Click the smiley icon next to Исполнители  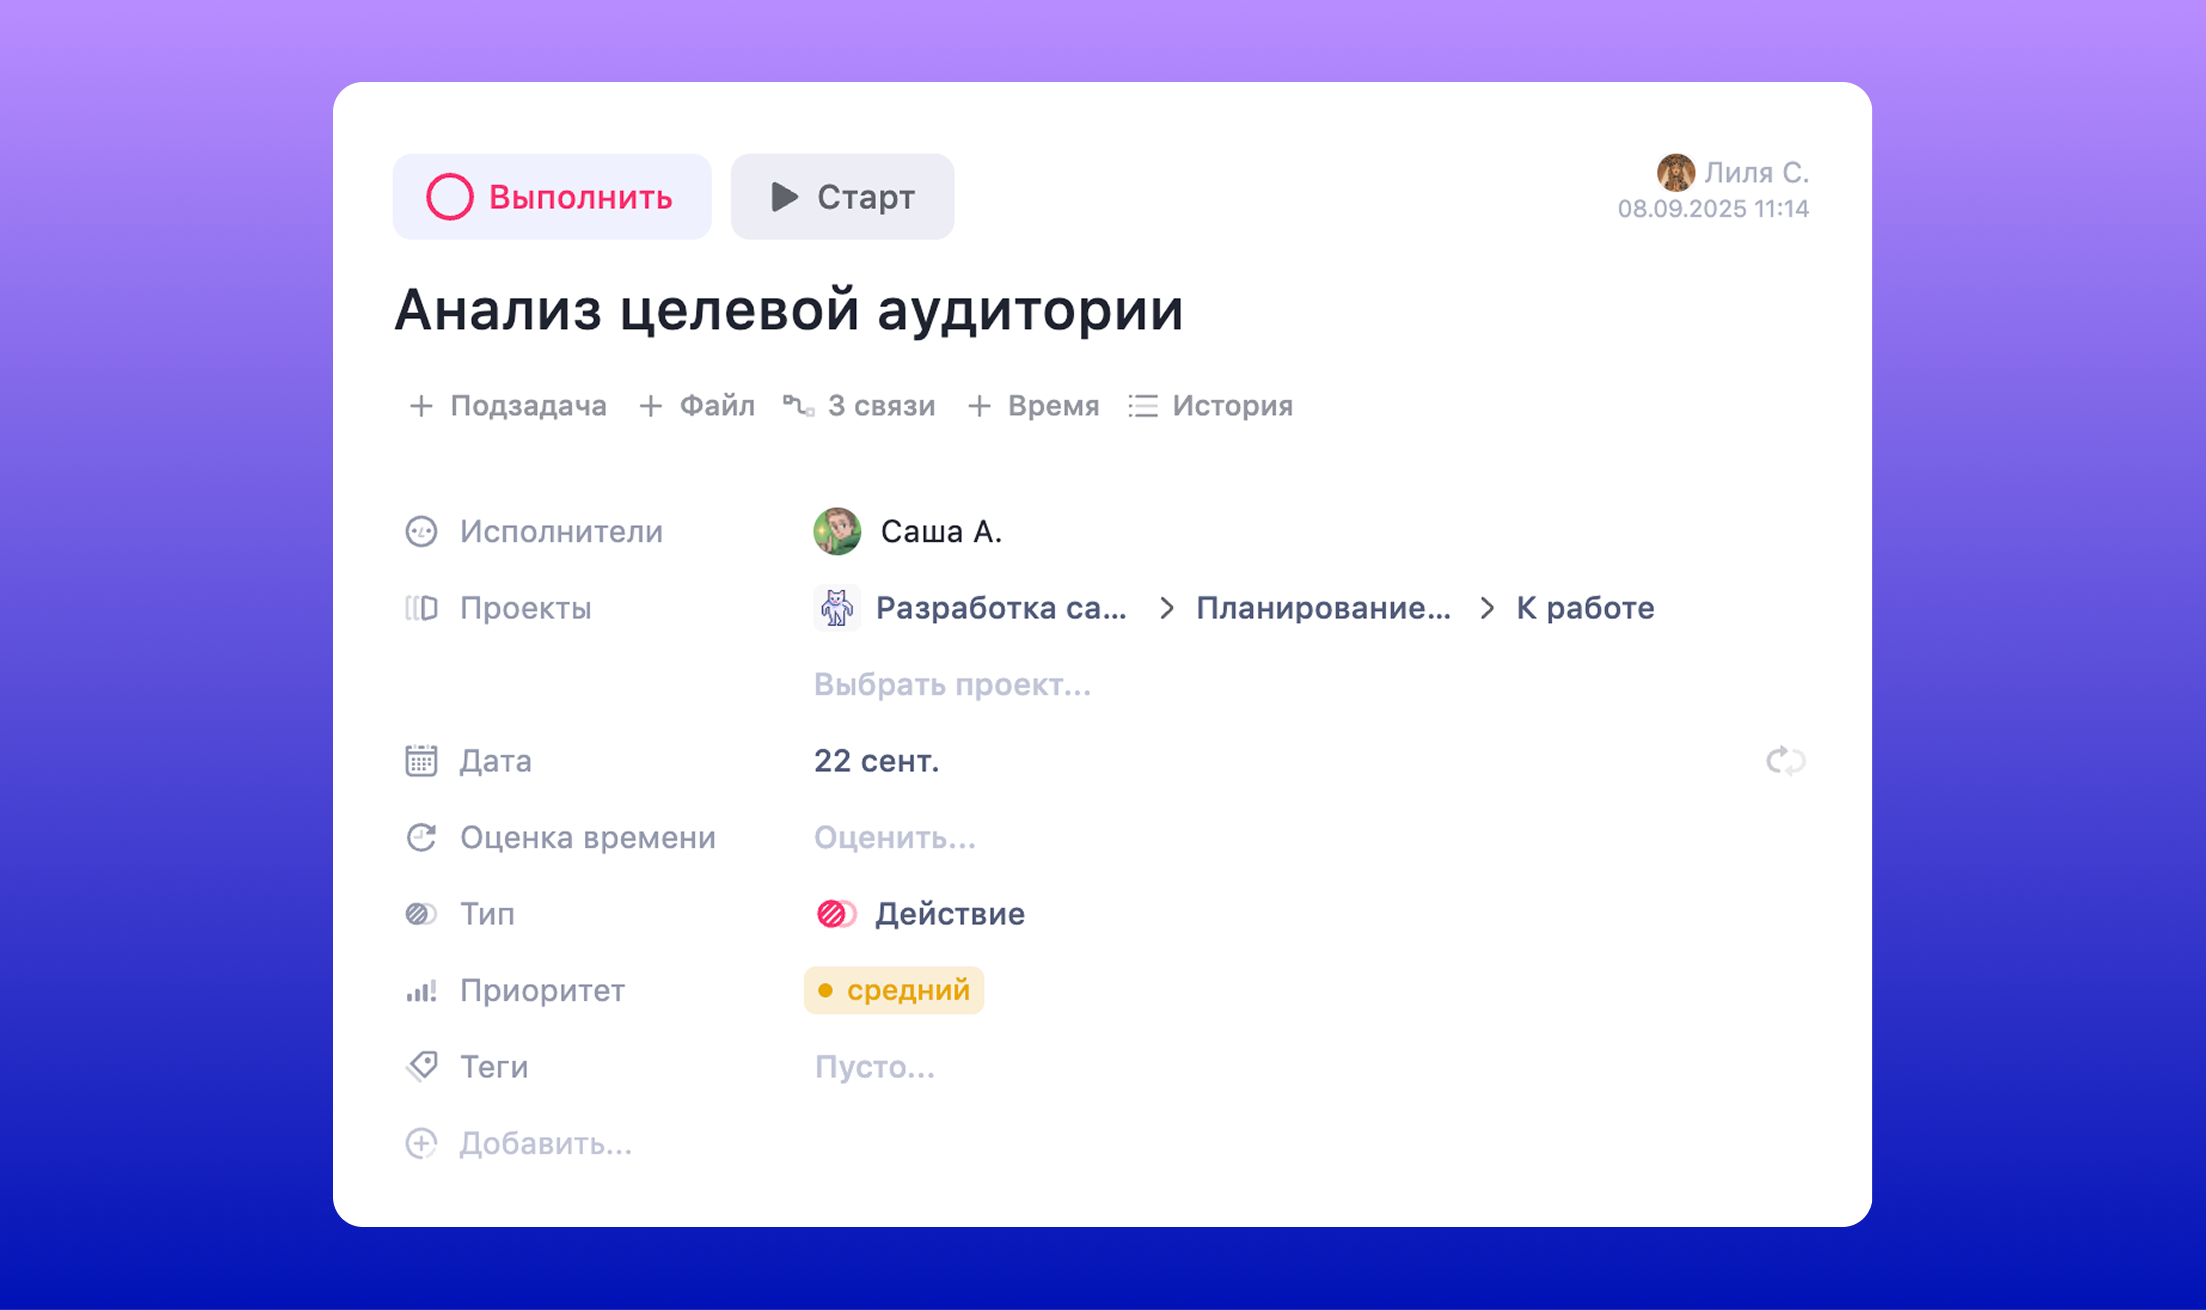tap(421, 532)
